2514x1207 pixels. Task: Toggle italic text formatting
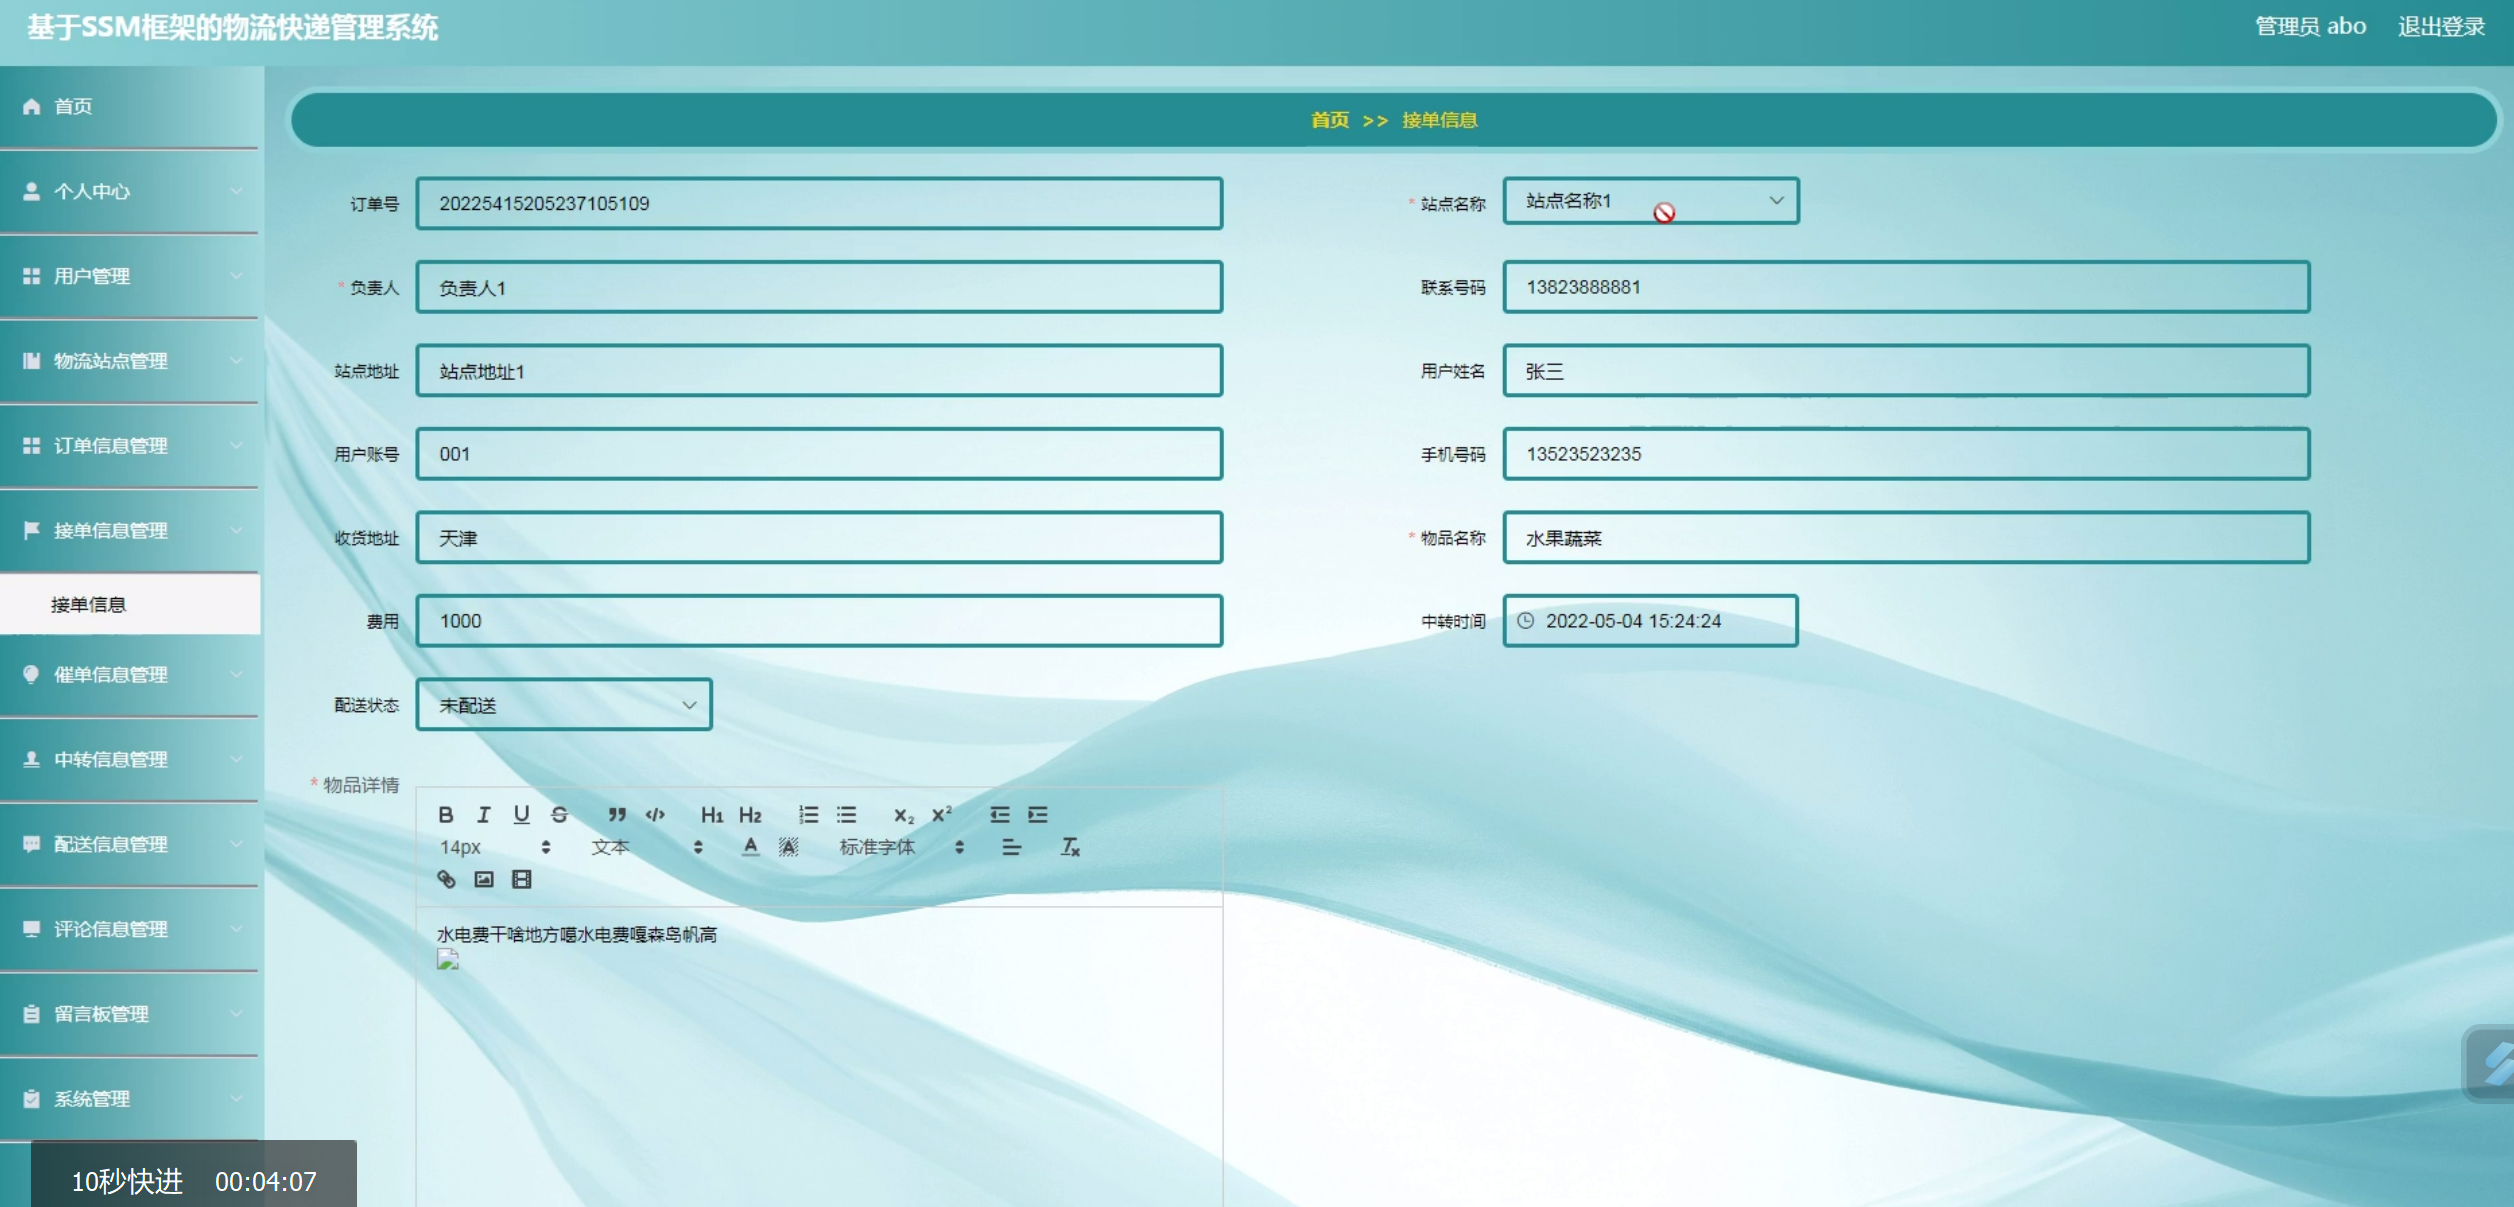point(484,815)
